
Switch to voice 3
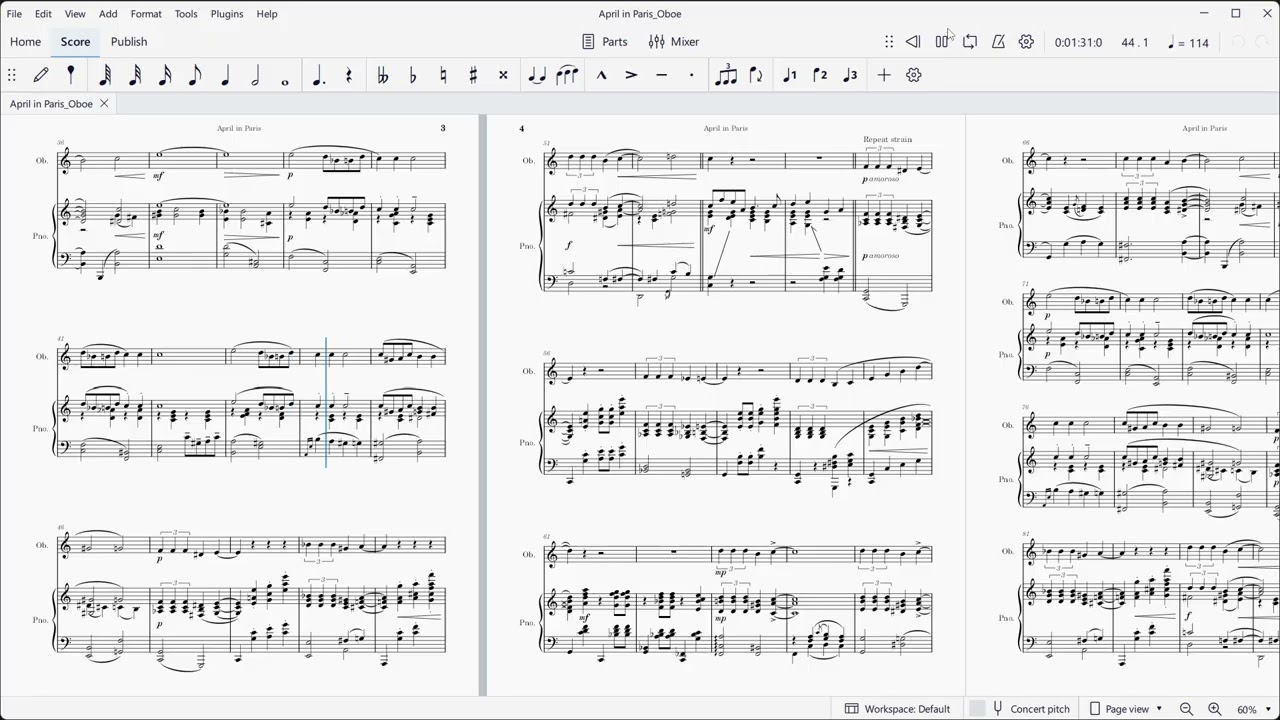click(850, 75)
